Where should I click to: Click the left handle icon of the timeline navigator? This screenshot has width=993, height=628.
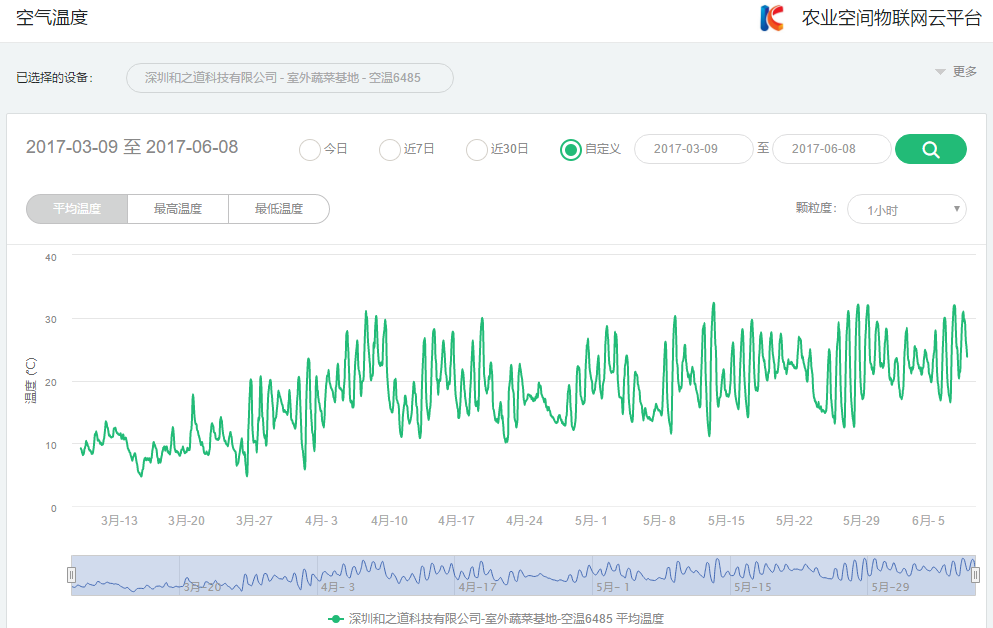[71, 574]
